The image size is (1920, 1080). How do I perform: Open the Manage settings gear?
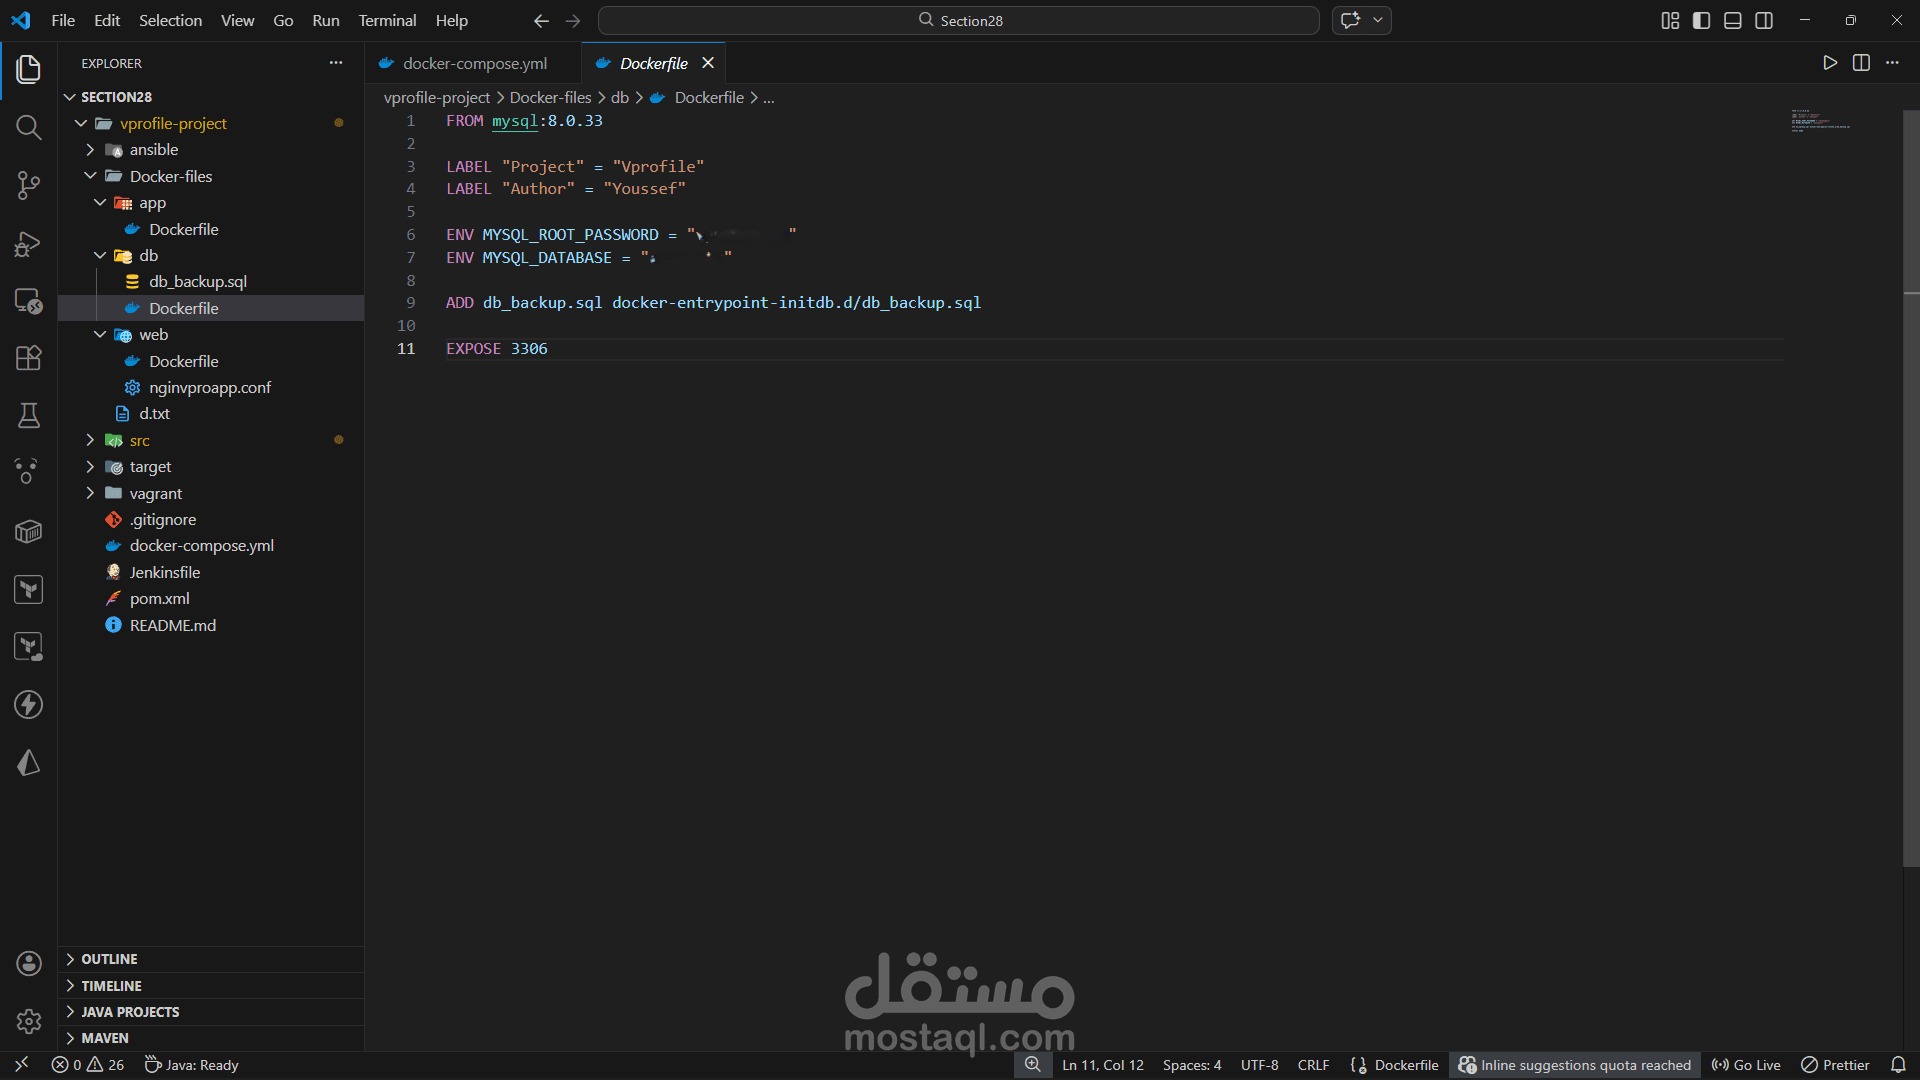tap(28, 1021)
